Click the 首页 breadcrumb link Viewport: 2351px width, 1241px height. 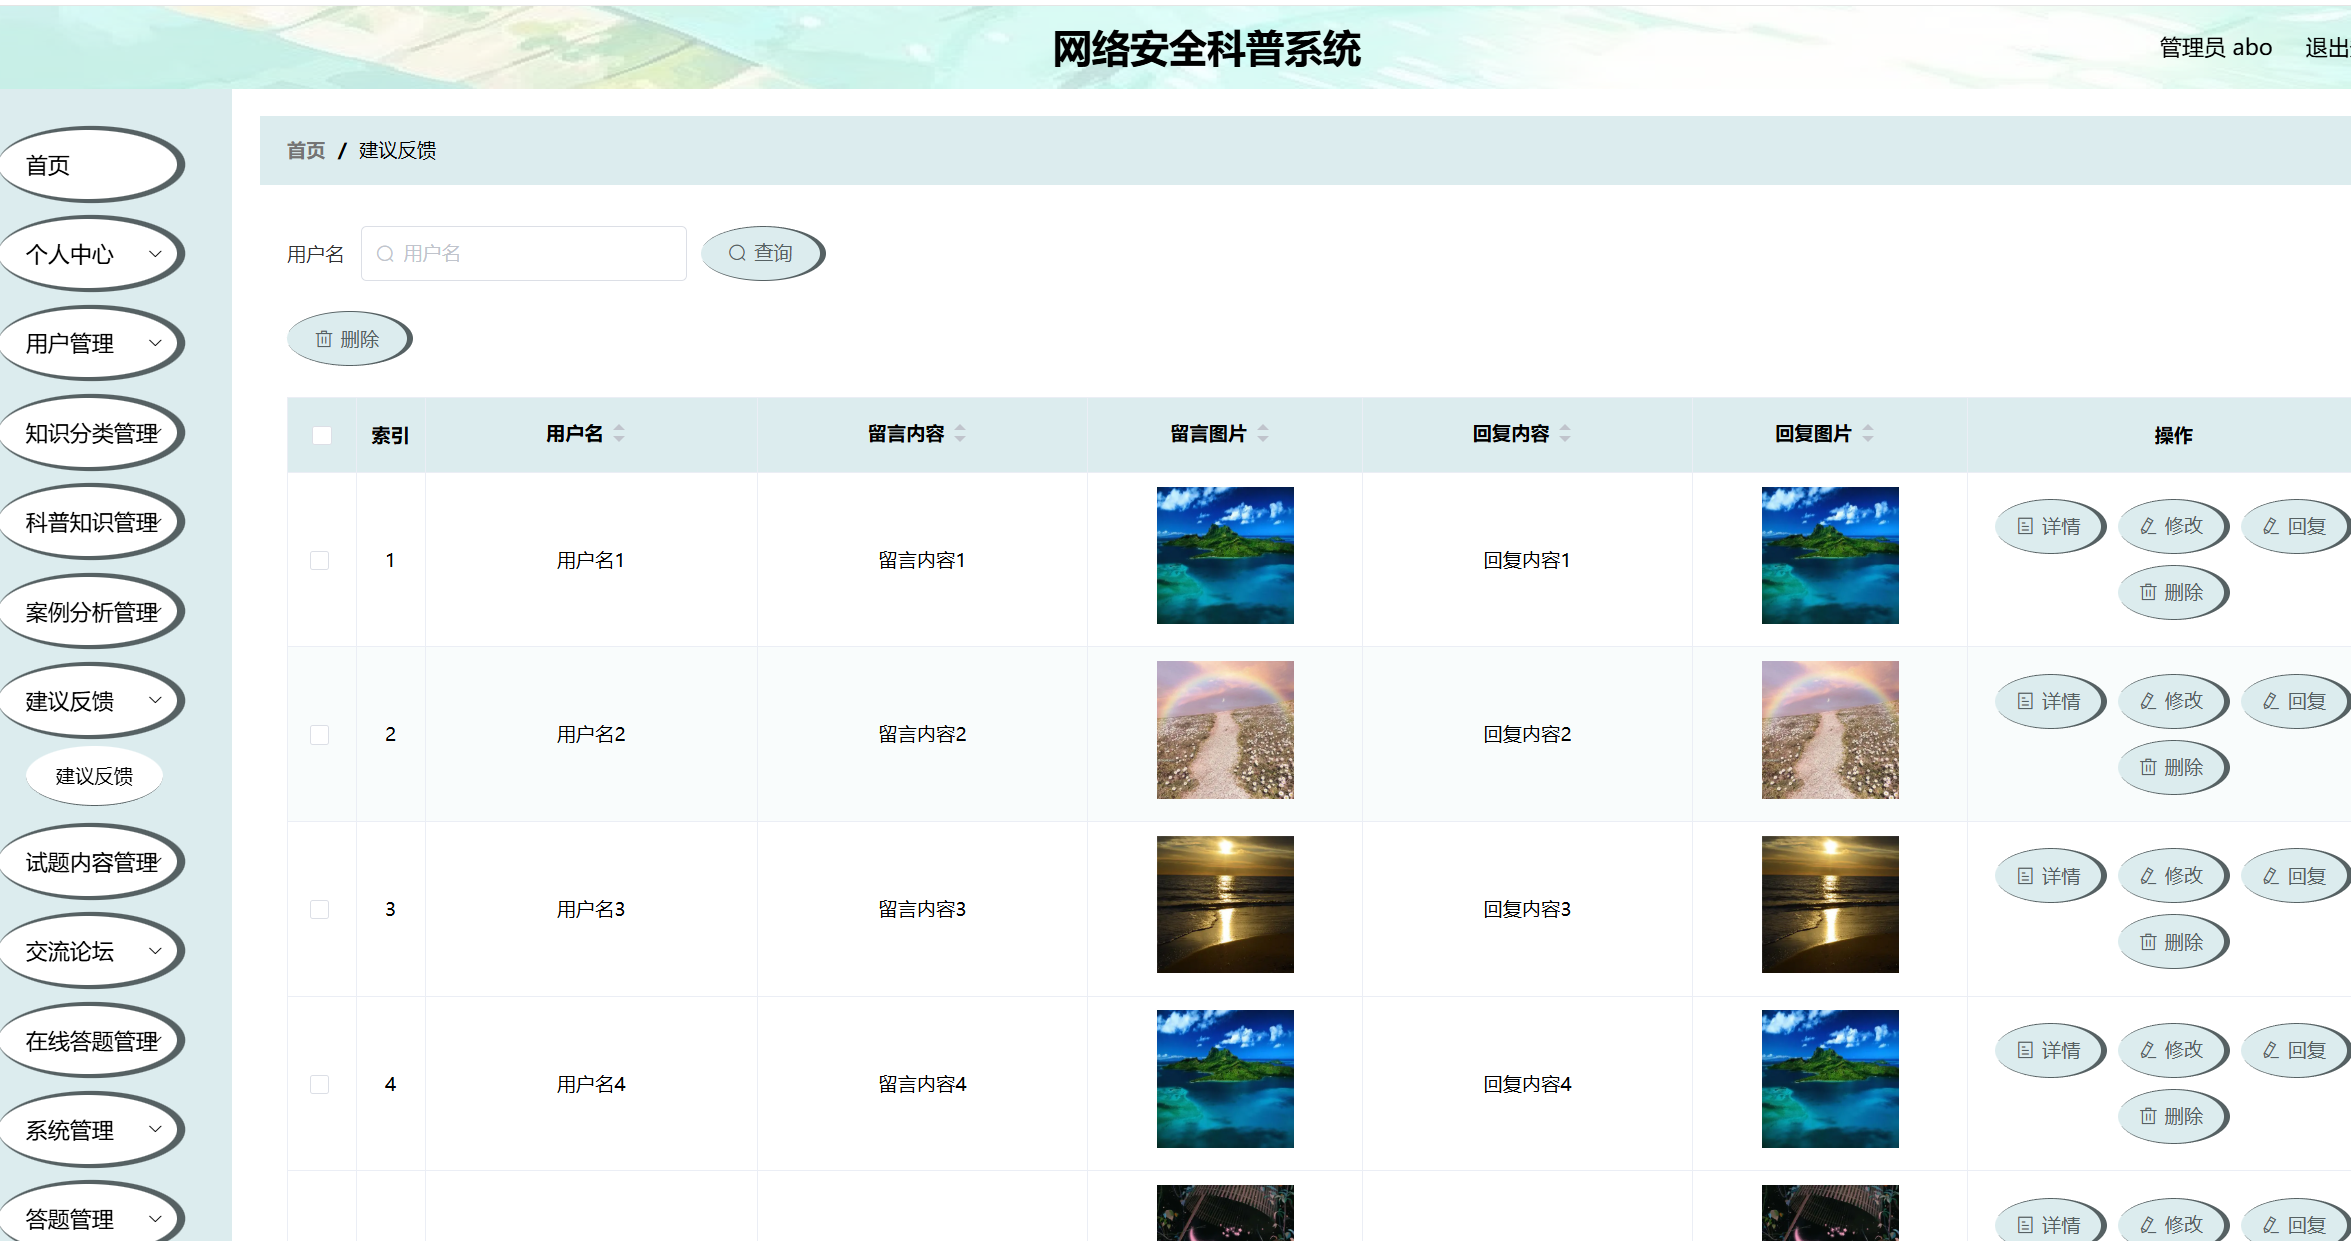305,150
